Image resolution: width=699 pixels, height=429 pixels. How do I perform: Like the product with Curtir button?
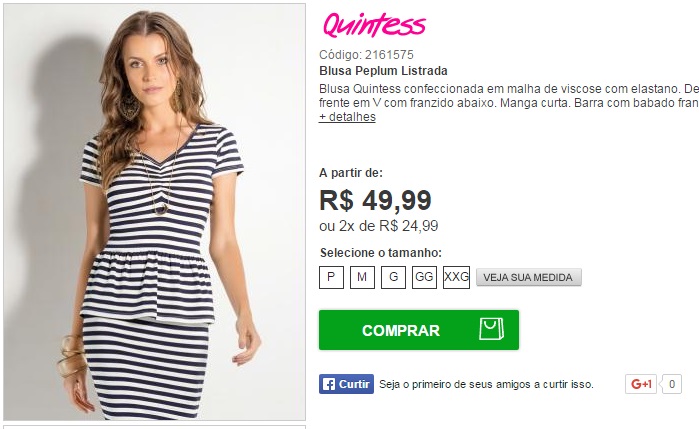(x=346, y=384)
